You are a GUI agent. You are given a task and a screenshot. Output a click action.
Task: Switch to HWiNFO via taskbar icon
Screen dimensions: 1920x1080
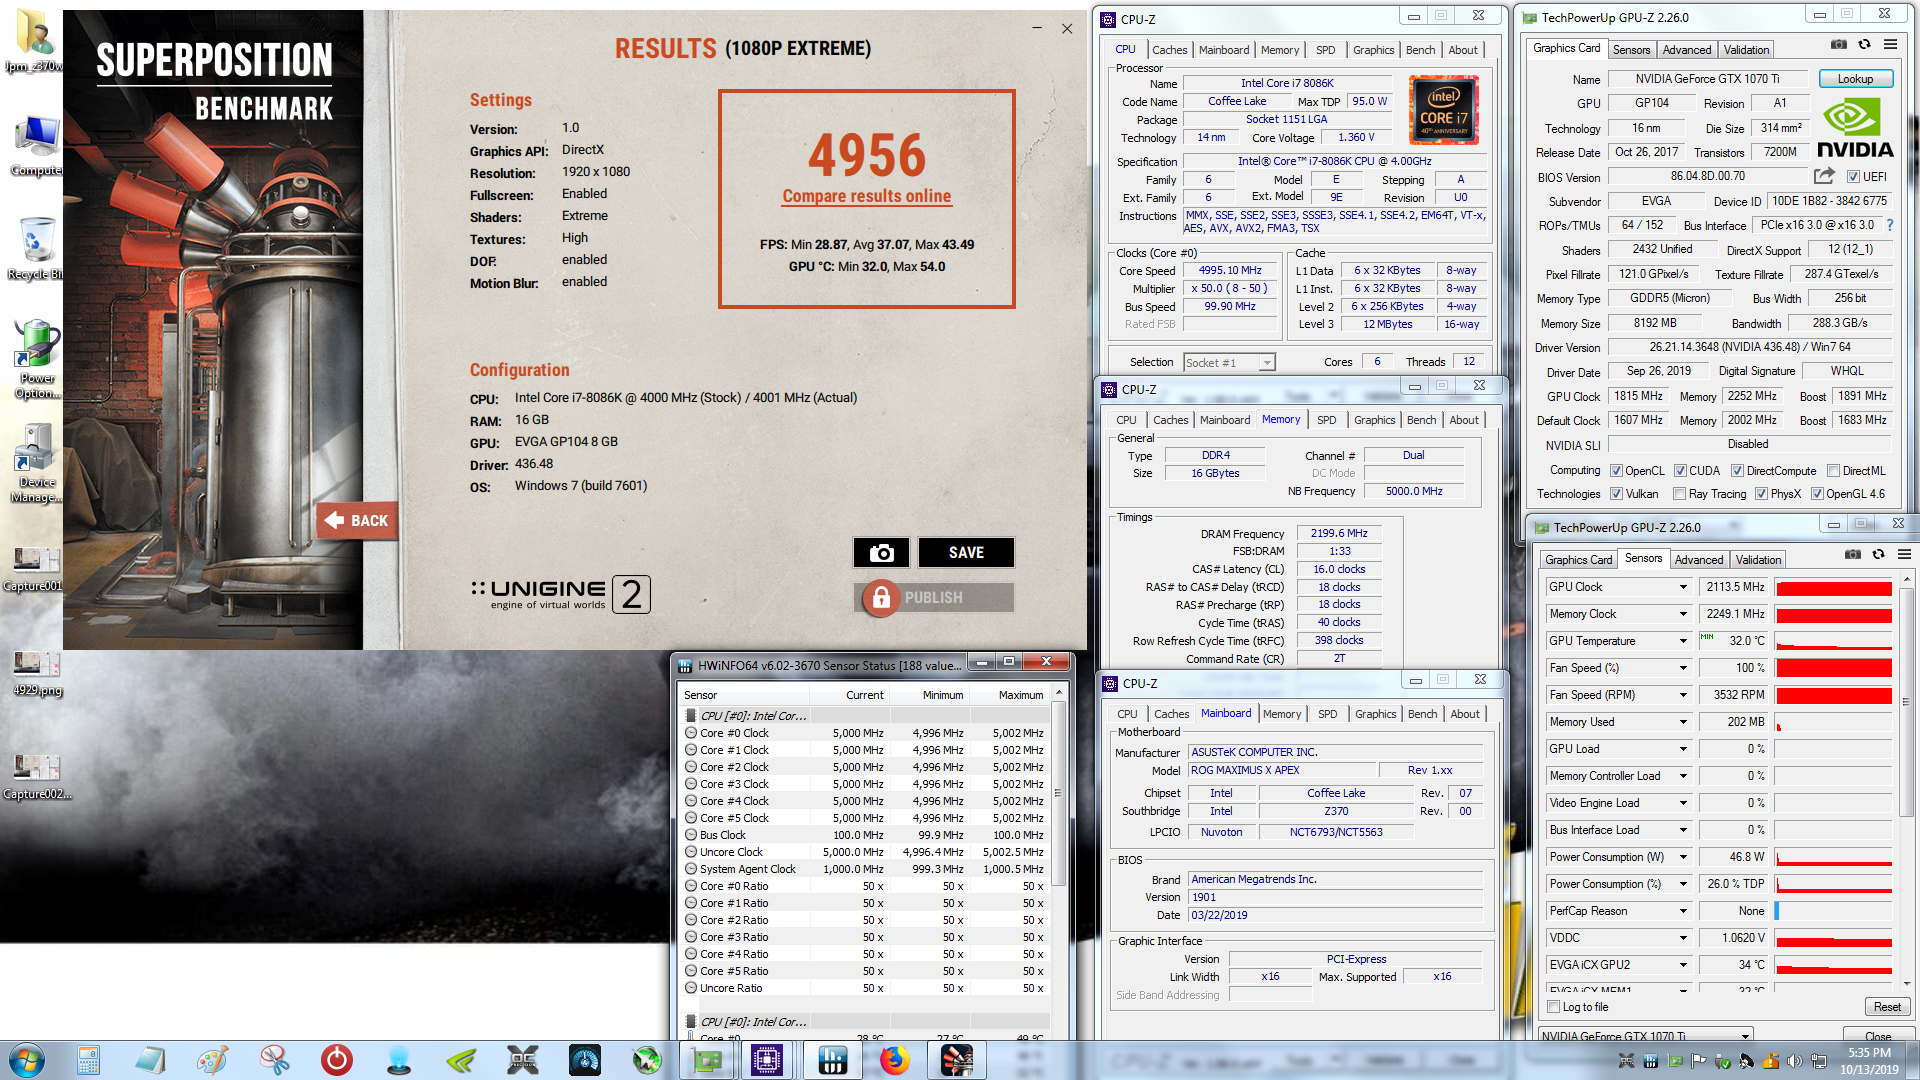[832, 1060]
